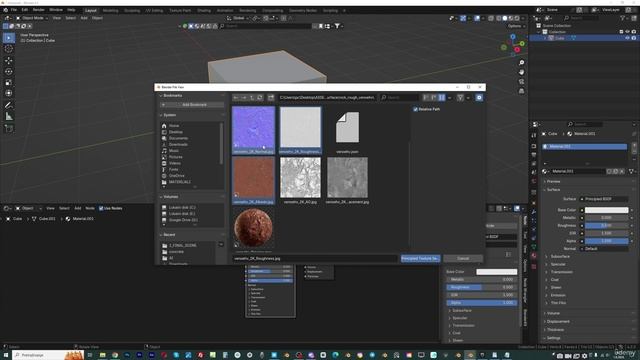
Task: Open Global transform orientation dropdown
Action: click(238, 18)
